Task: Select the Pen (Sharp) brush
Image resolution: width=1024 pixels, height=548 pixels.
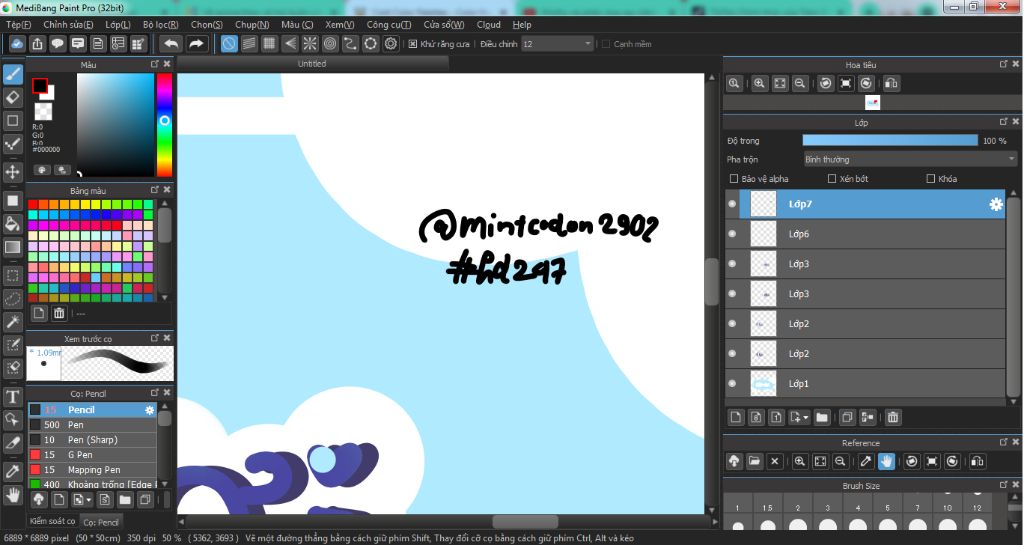Action: [x=93, y=440]
